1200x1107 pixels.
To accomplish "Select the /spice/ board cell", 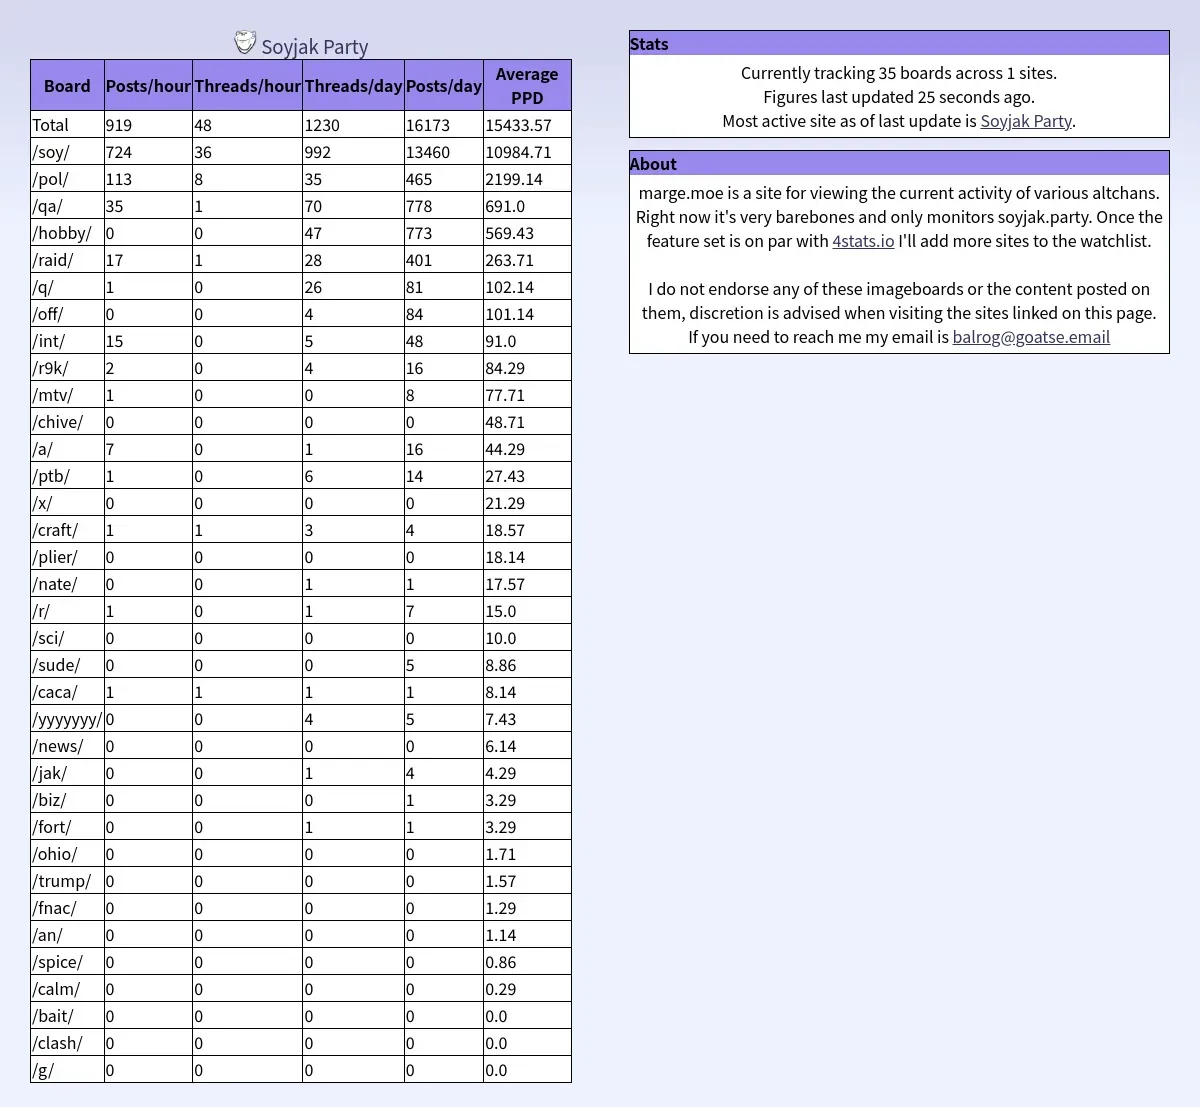I will click(x=67, y=962).
